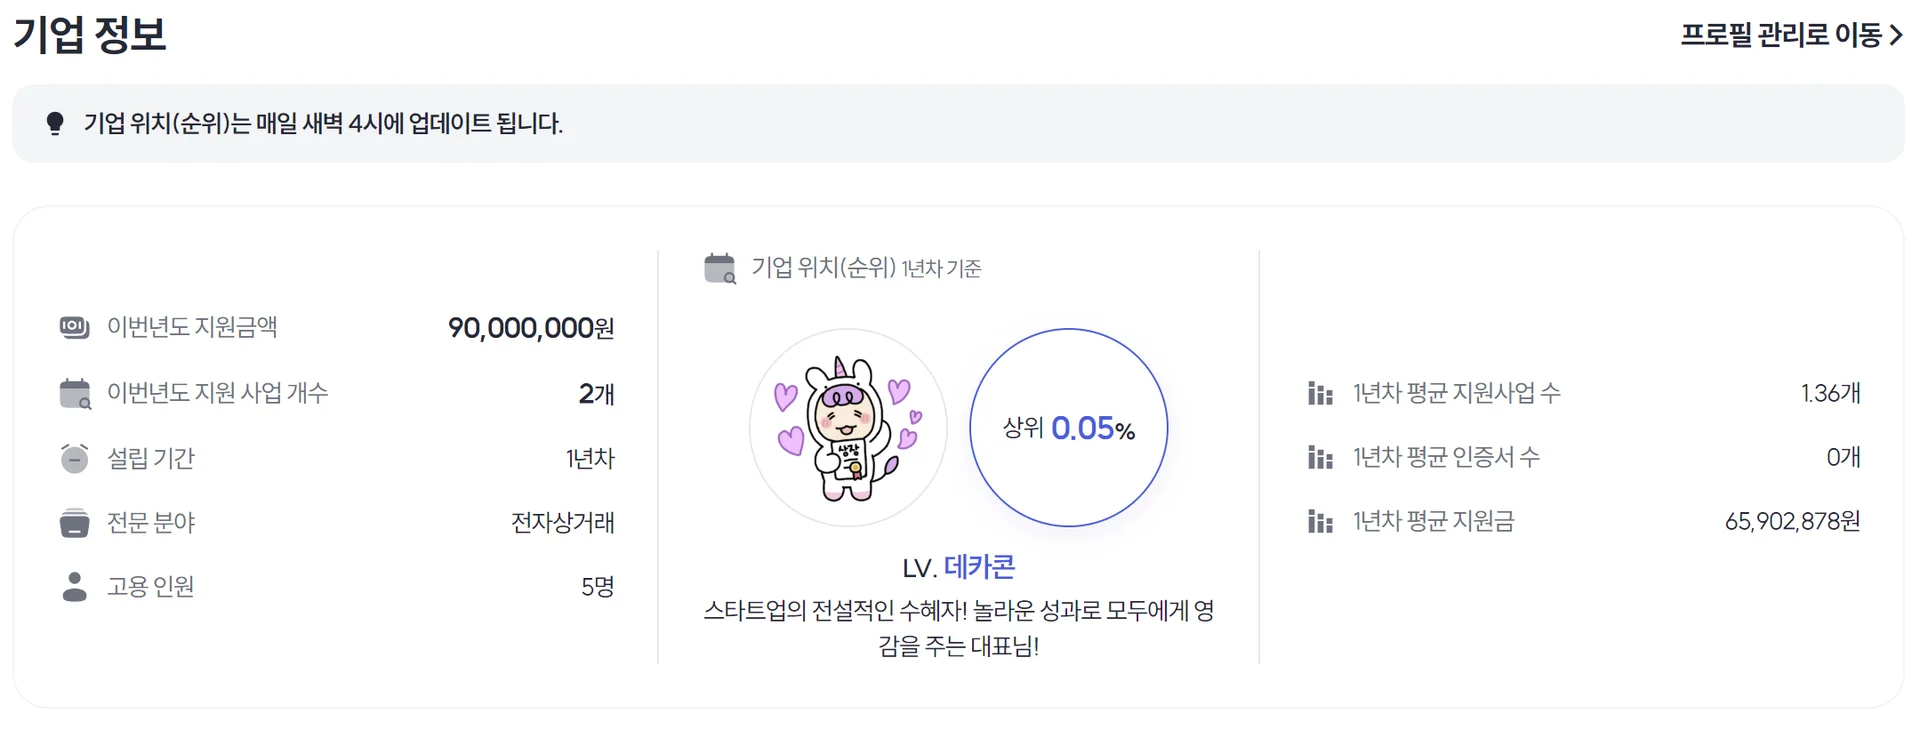Select the 90,000,000원 support amount value
This screenshot has width=1920, height=729.
531,327
